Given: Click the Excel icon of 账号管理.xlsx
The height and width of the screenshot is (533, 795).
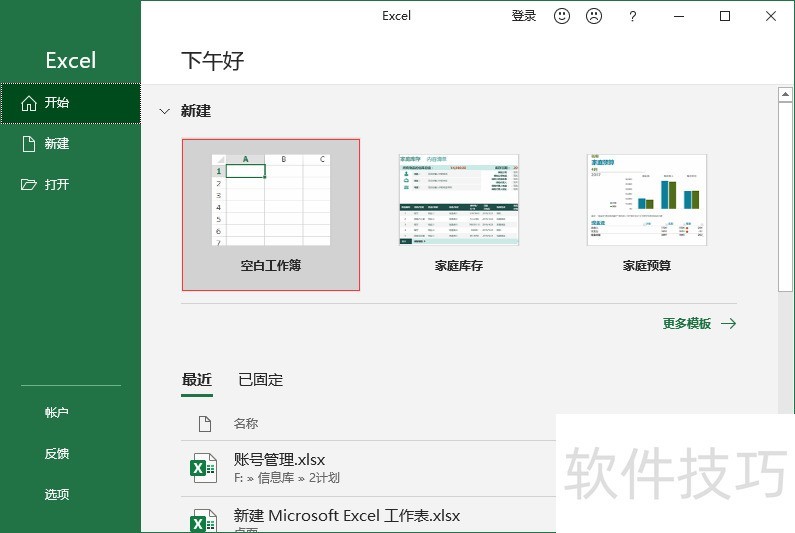Looking at the screenshot, I should pos(203,468).
